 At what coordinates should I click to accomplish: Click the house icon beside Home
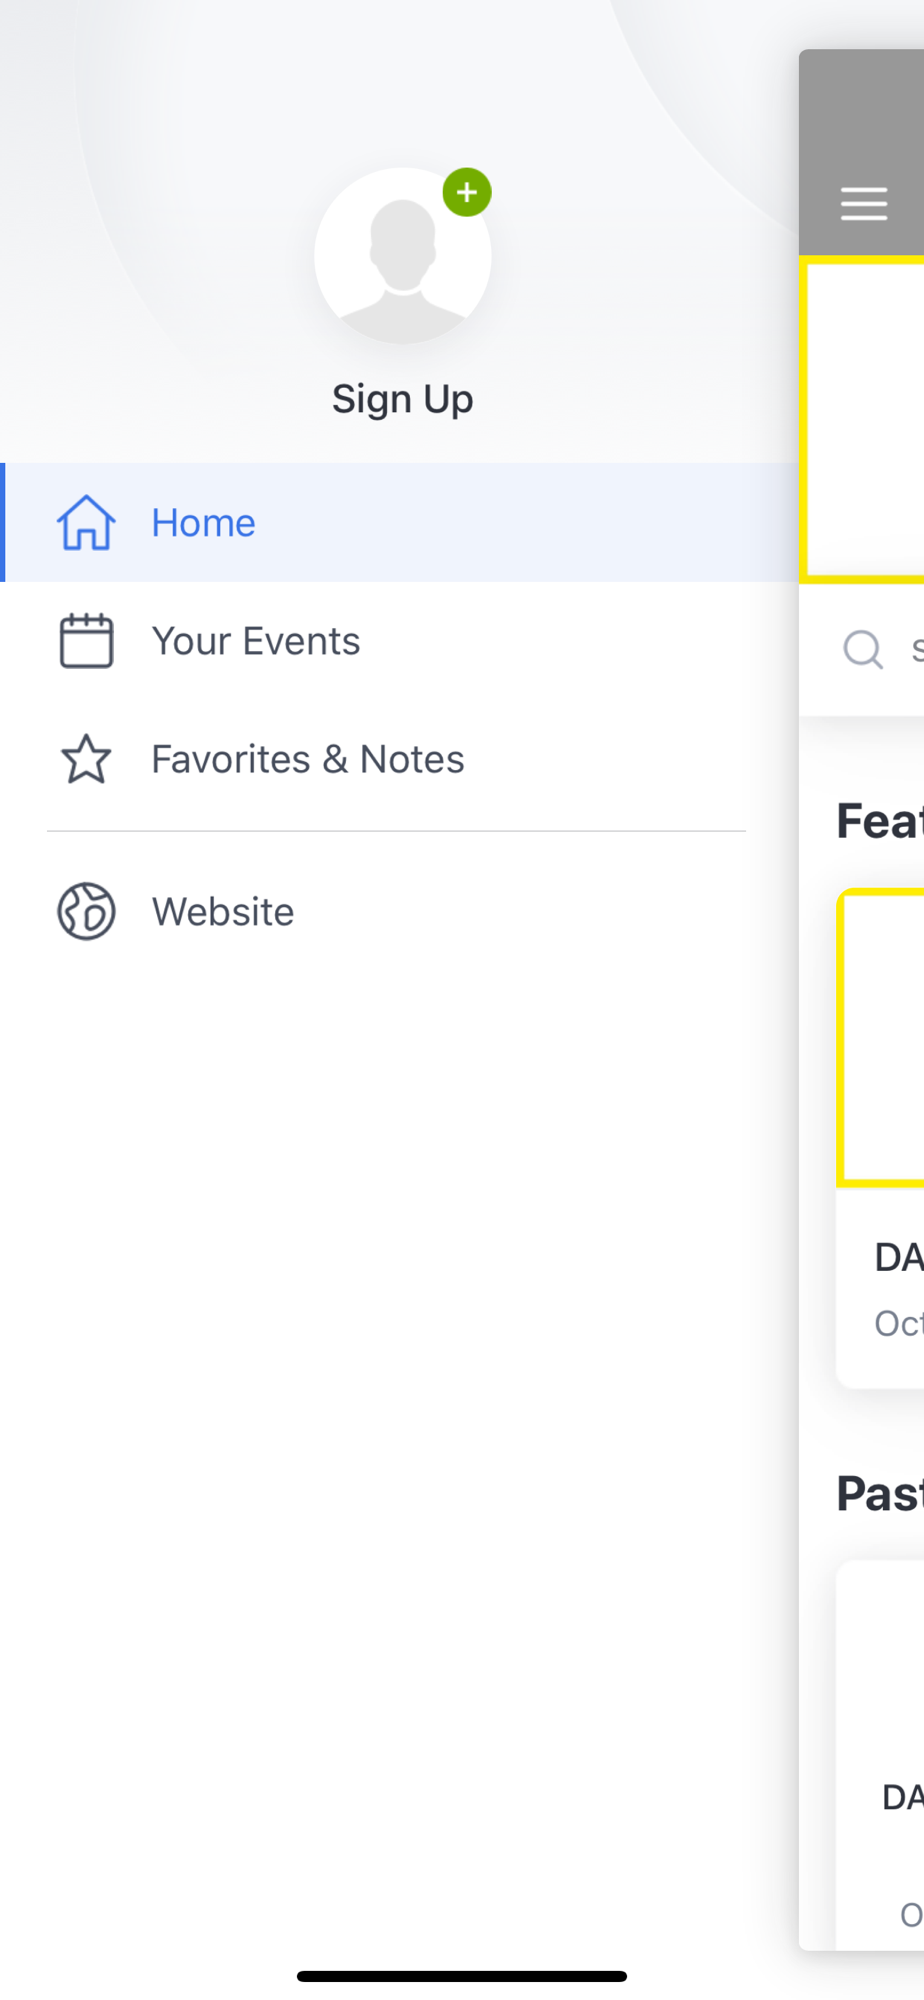[86, 522]
